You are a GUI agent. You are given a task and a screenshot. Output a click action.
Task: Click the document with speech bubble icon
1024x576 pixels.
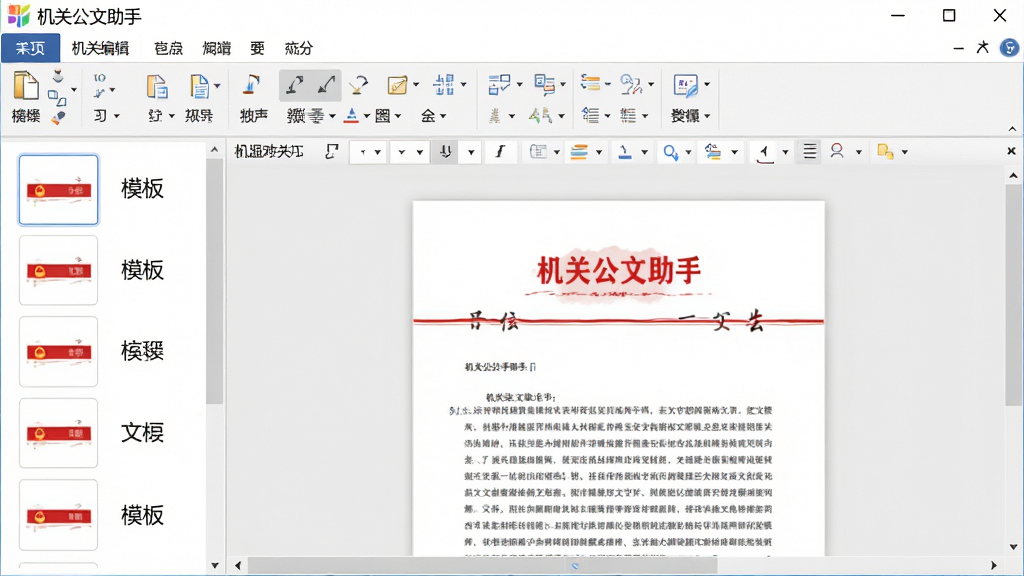[544, 84]
